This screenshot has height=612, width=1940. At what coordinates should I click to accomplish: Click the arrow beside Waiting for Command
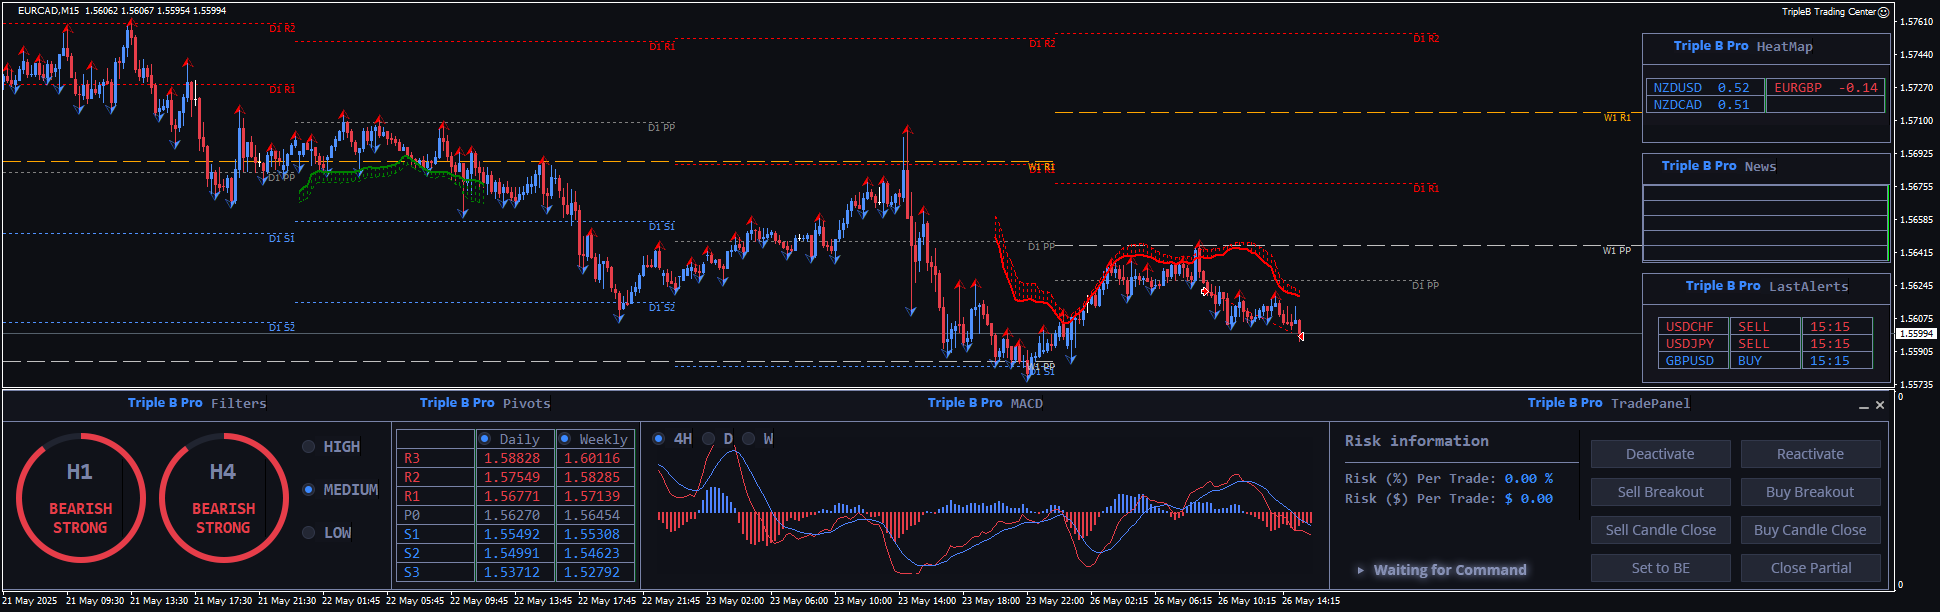coord(1360,570)
